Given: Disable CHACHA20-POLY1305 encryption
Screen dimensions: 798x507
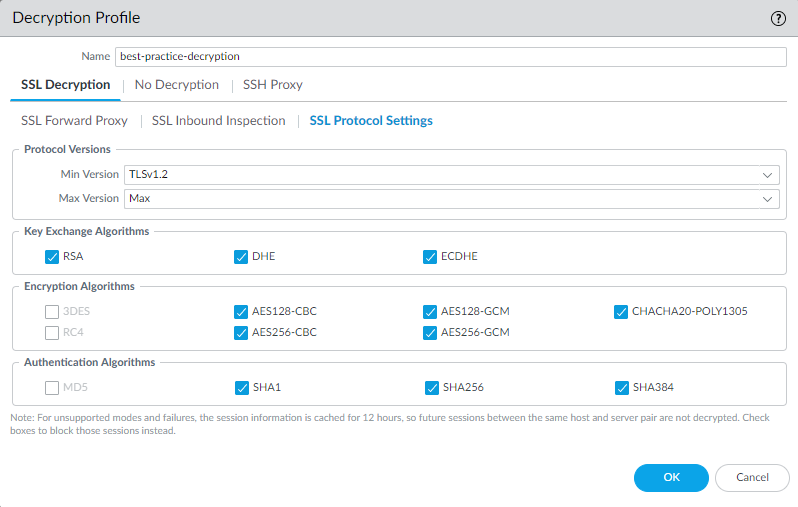Looking at the screenshot, I should click(621, 311).
